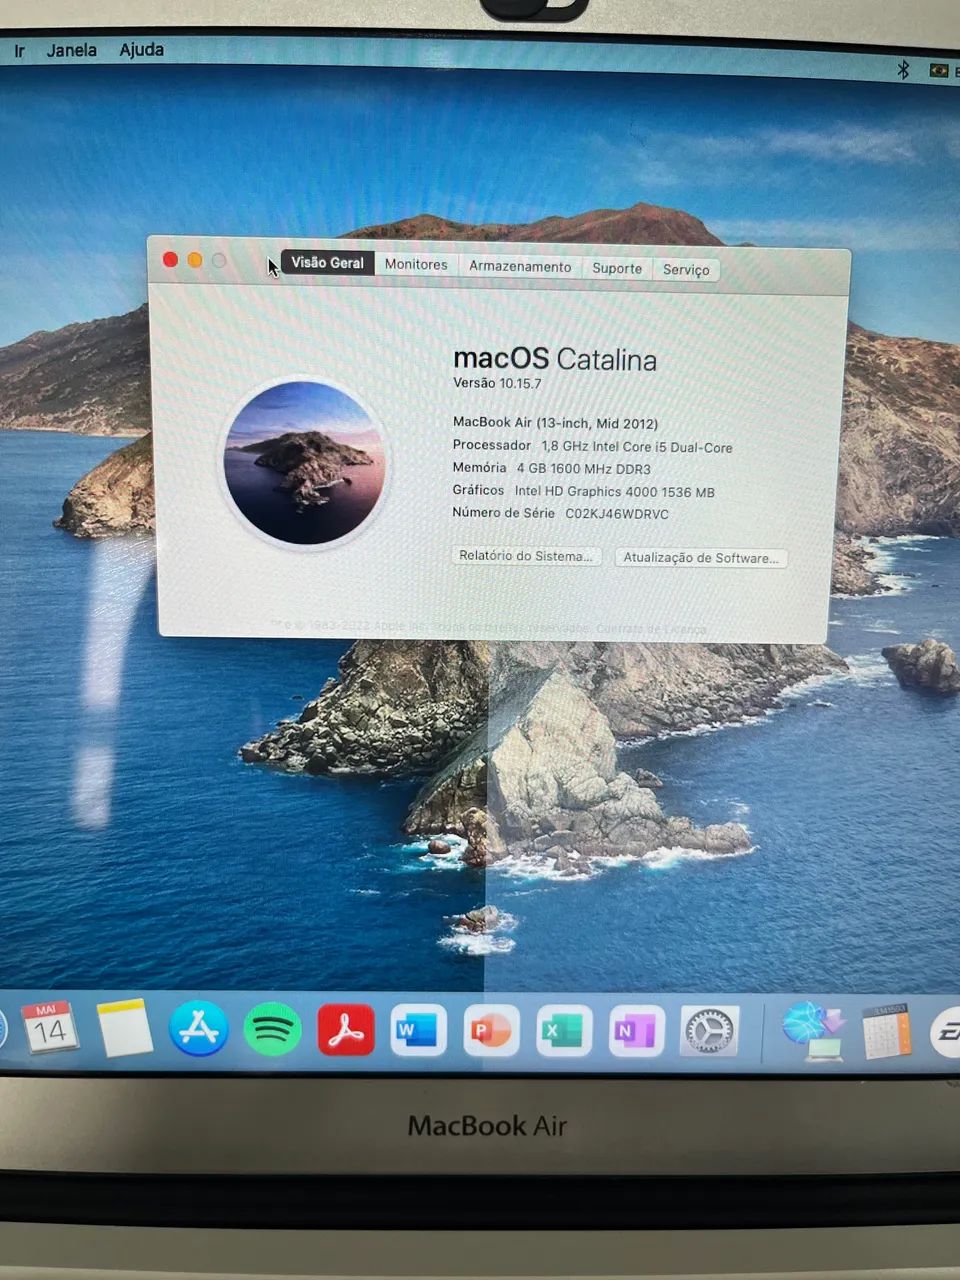
Task: Open Microsoft OneNote from the Dock
Action: point(636,1031)
